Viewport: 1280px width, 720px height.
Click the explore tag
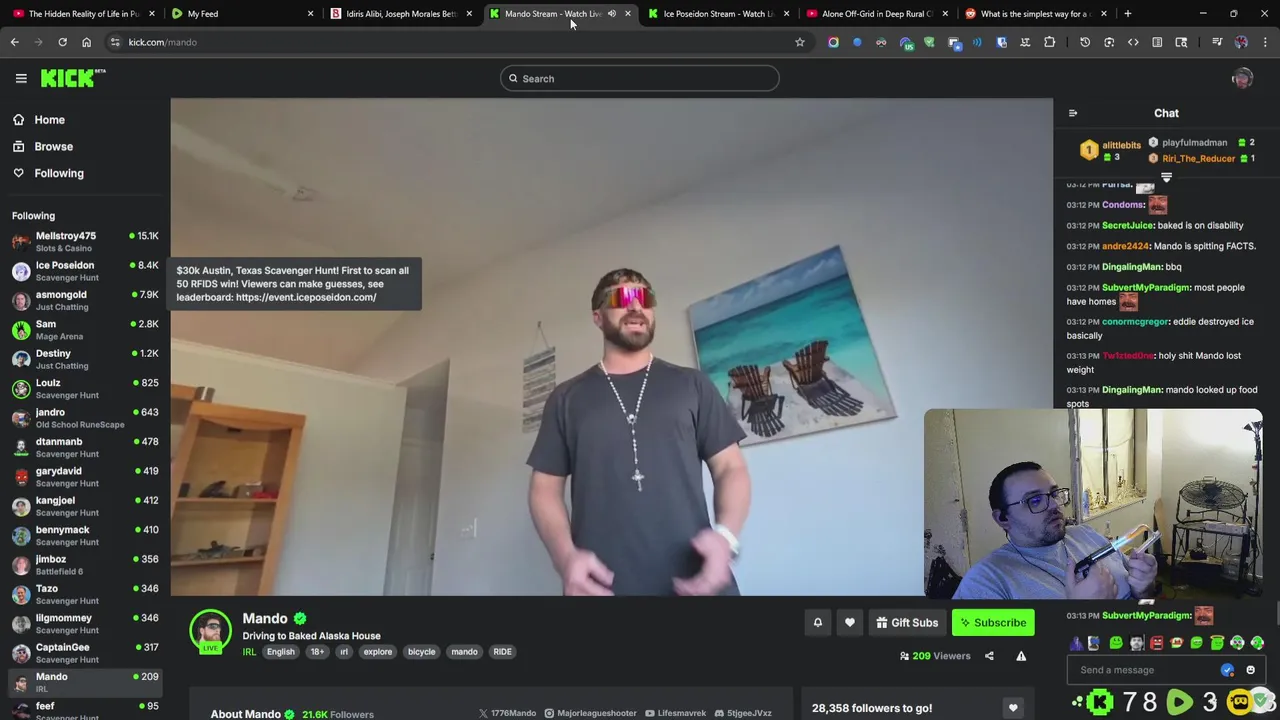(377, 652)
